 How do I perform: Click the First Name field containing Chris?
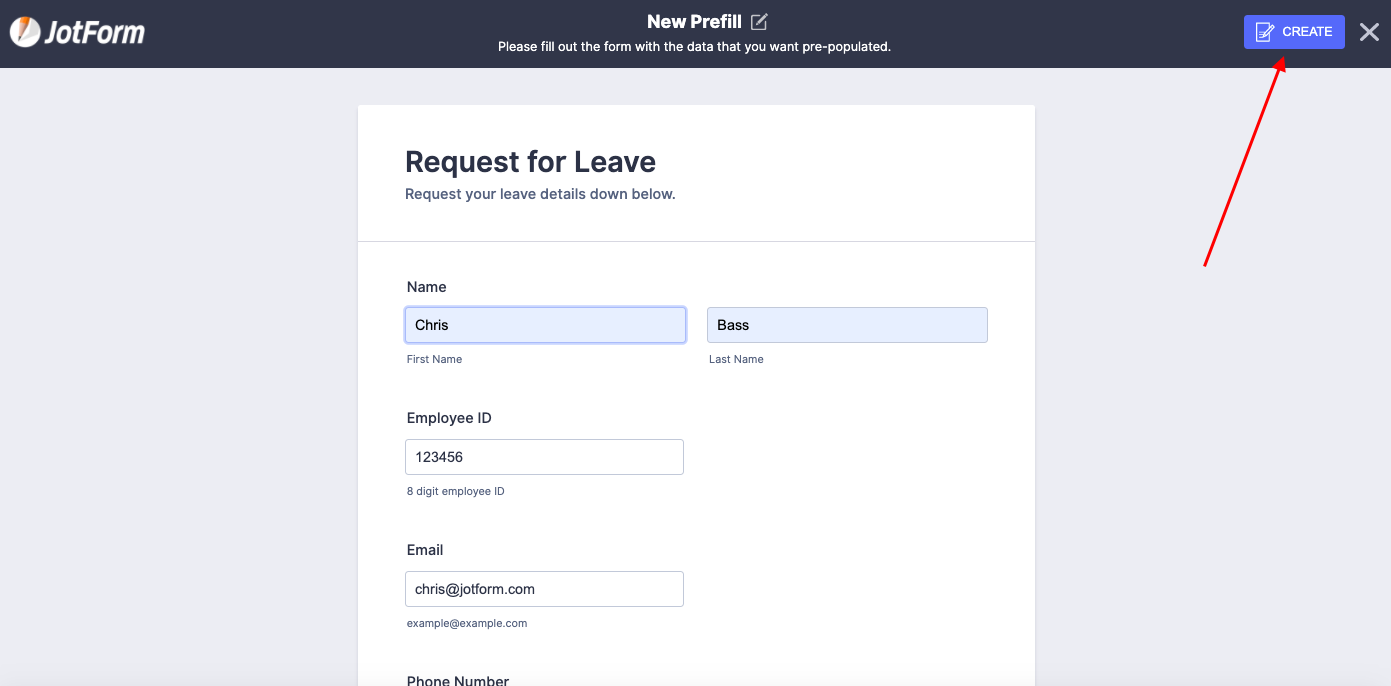tap(545, 325)
